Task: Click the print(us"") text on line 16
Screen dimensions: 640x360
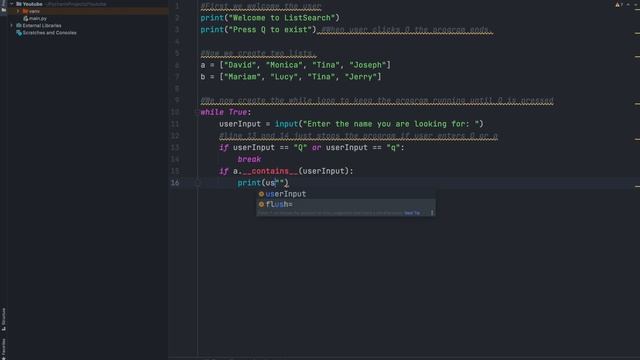Action: point(263,183)
